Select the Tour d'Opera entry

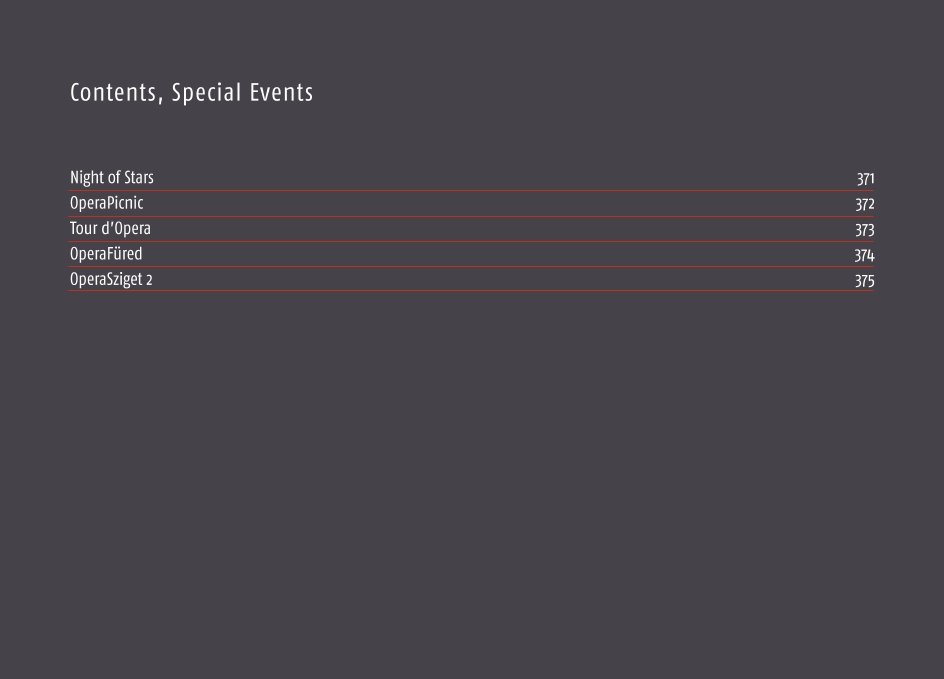coord(110,229)
